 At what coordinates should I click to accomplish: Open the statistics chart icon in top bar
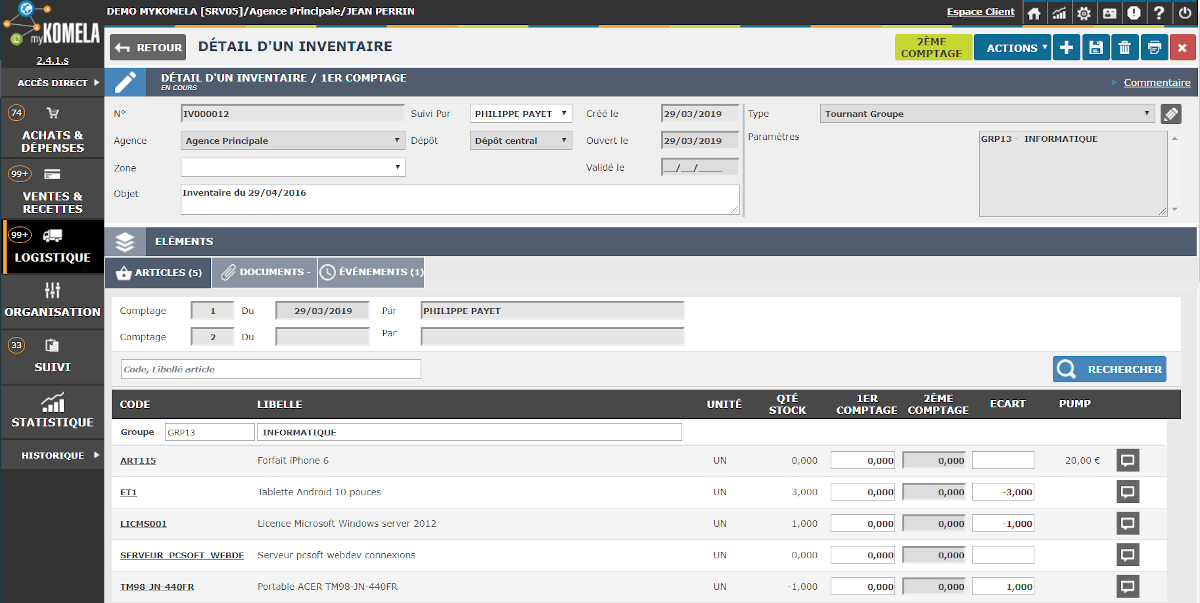pos(1059,13)
